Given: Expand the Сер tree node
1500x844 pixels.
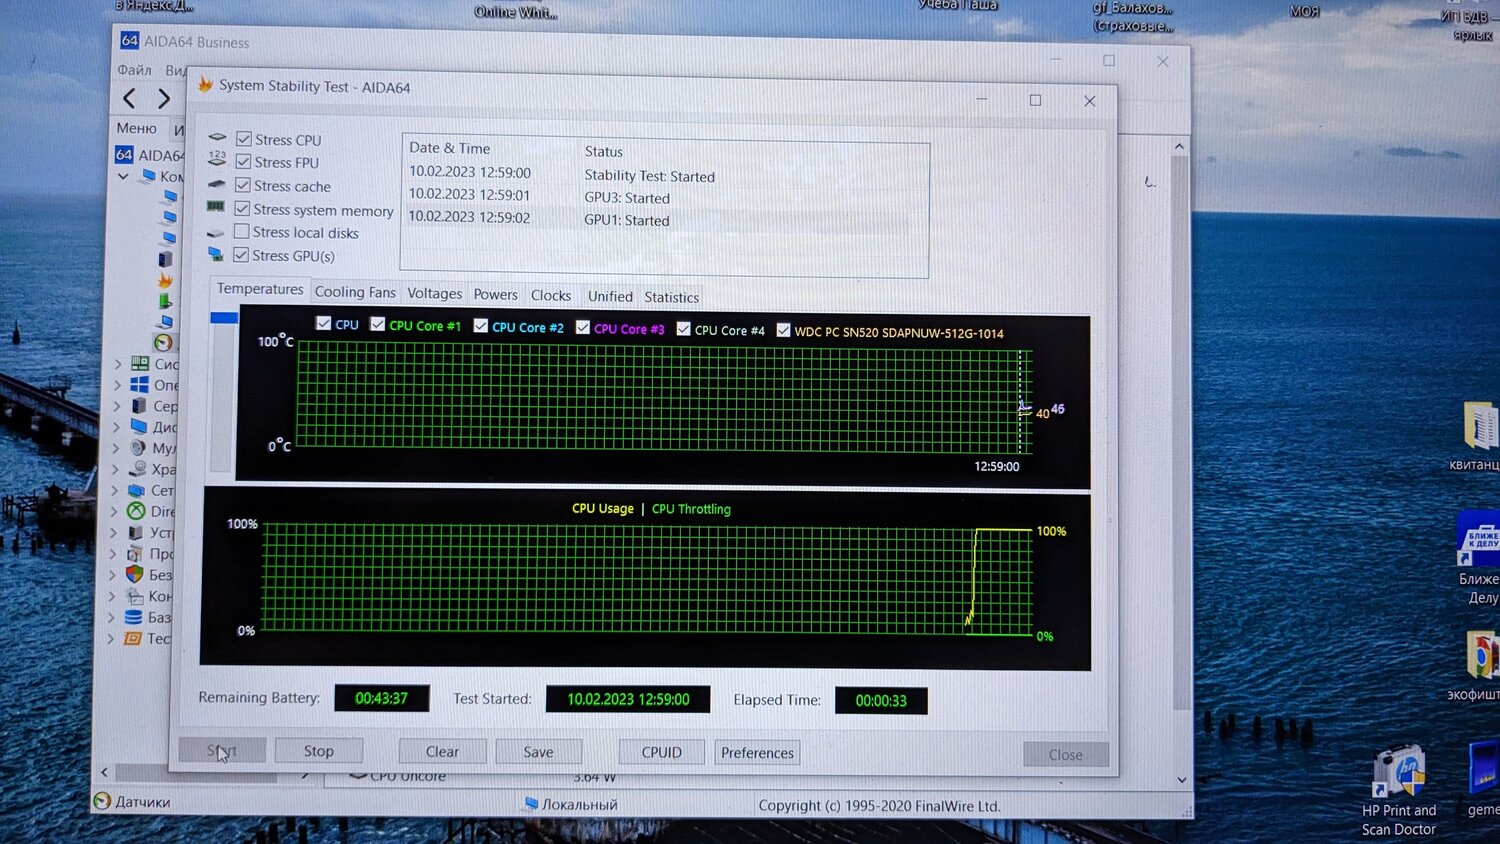Looking at the screenshot, I should tap(117, 406).
